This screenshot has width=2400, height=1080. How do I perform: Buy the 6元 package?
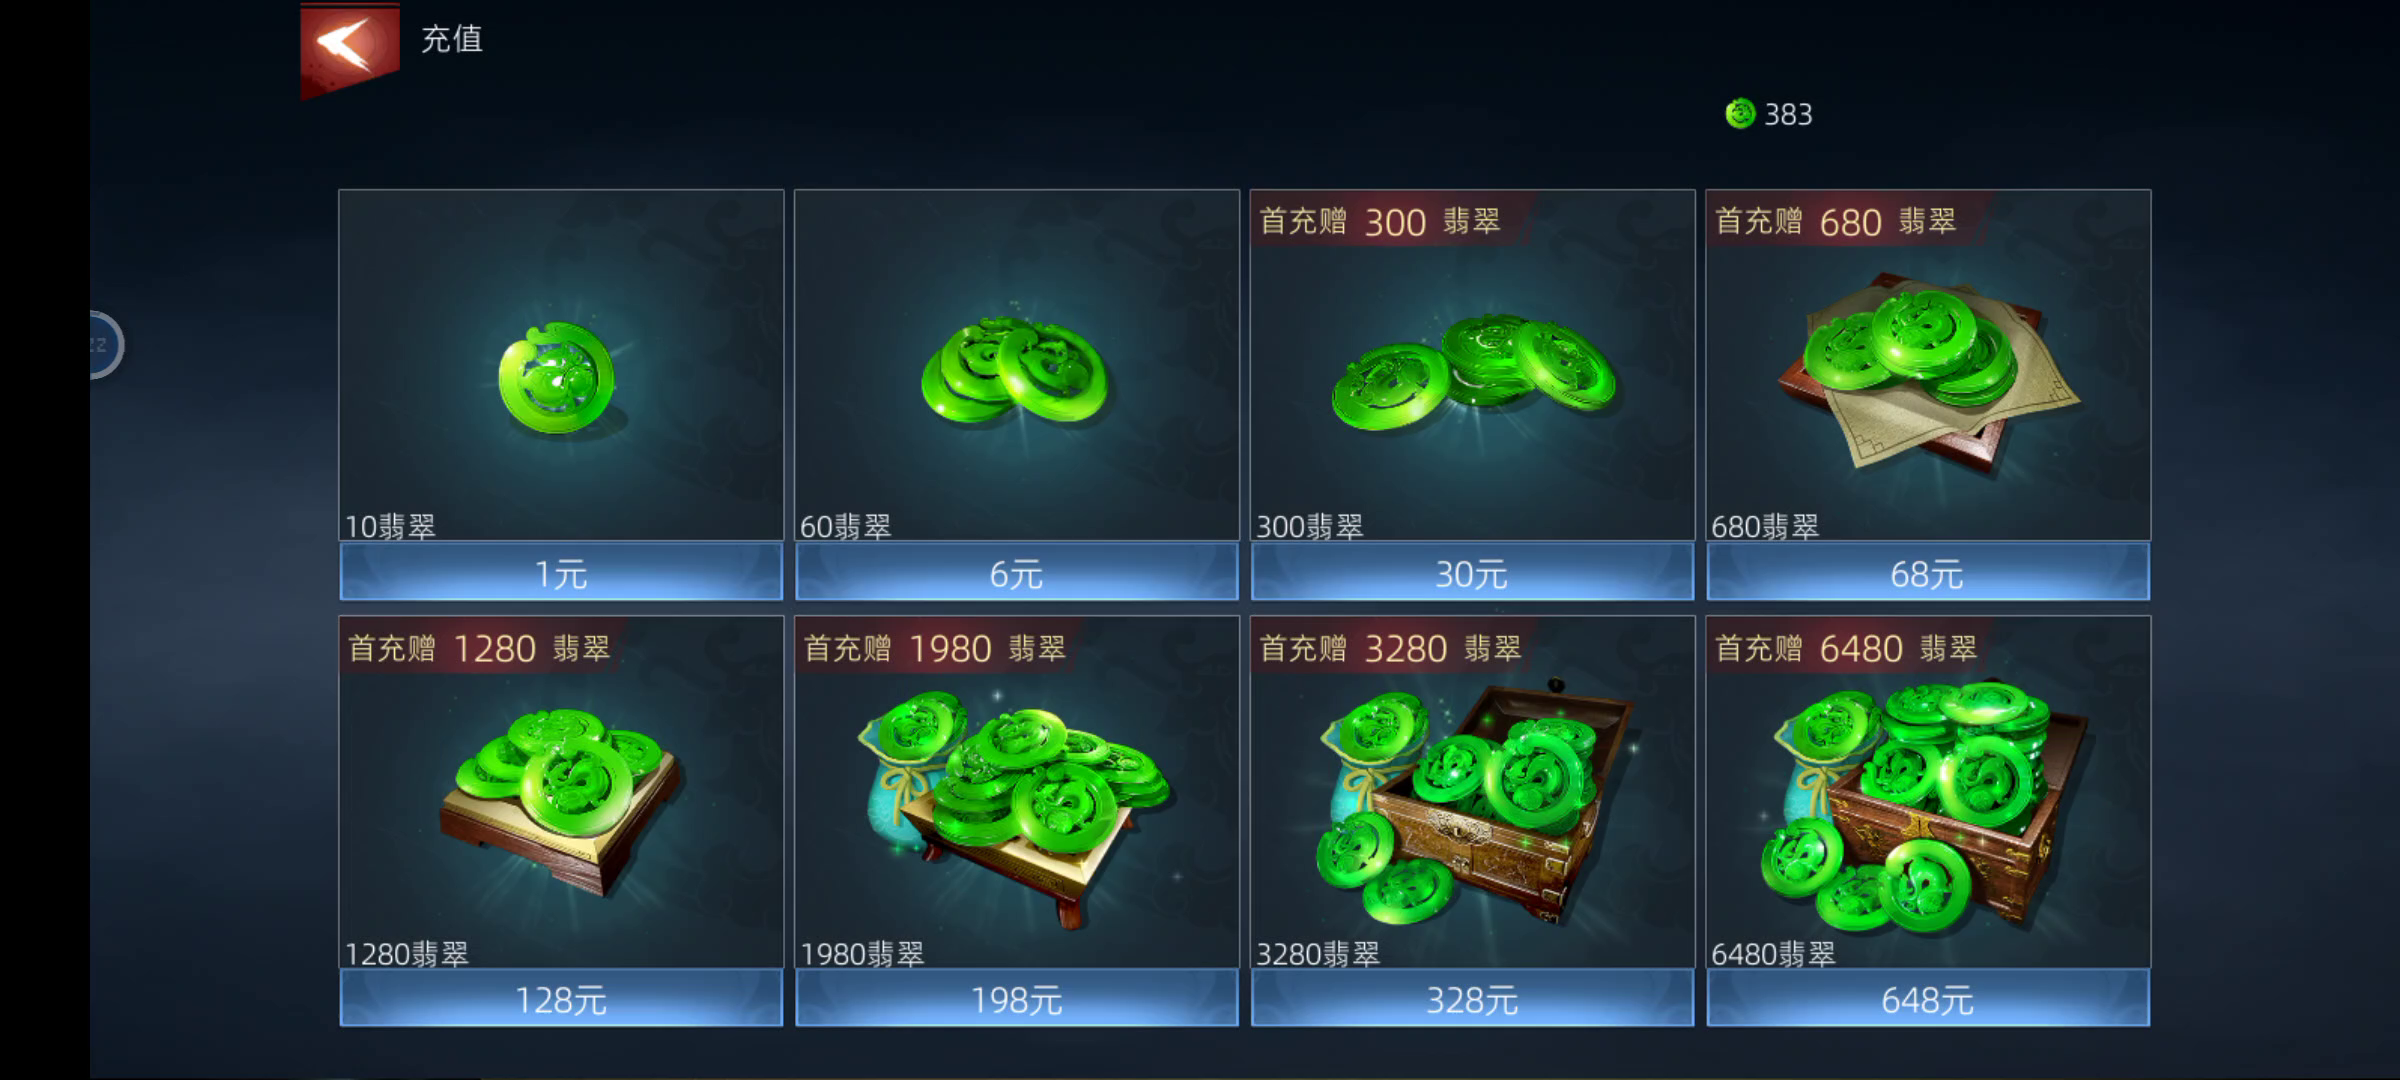click(1016, 572)
